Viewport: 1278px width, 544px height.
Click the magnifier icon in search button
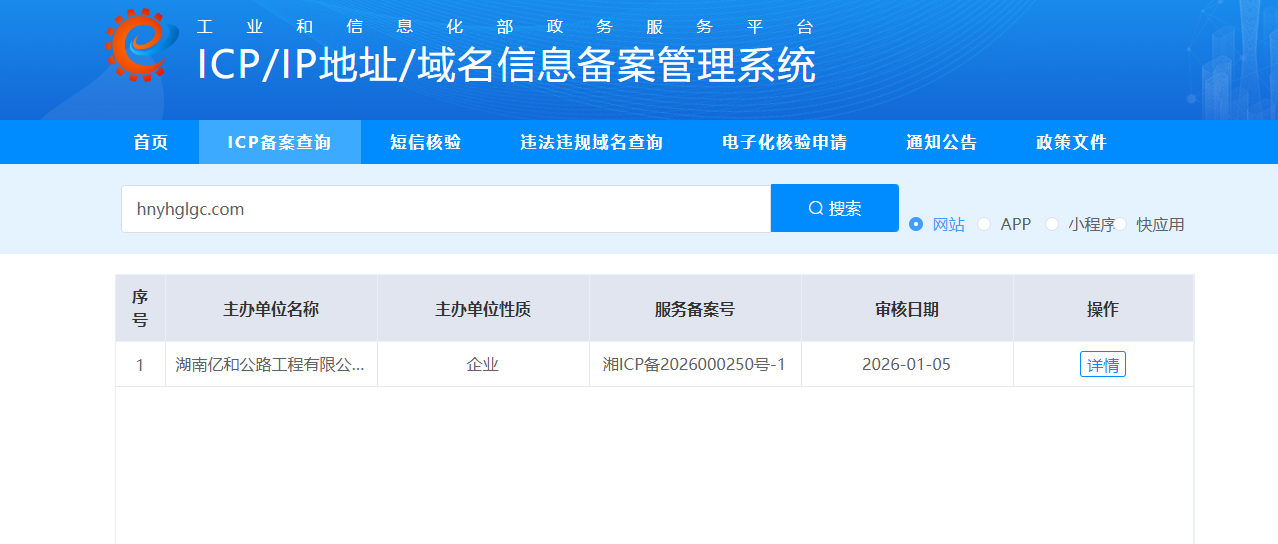[816, 208]
